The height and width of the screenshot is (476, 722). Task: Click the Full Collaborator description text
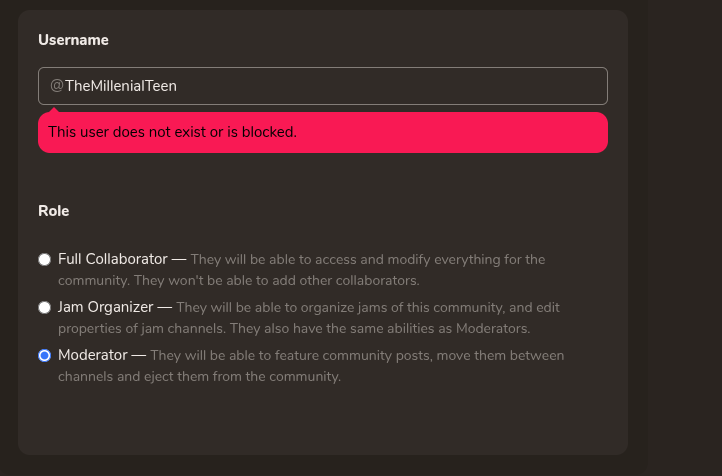click(x=368, y=260)
